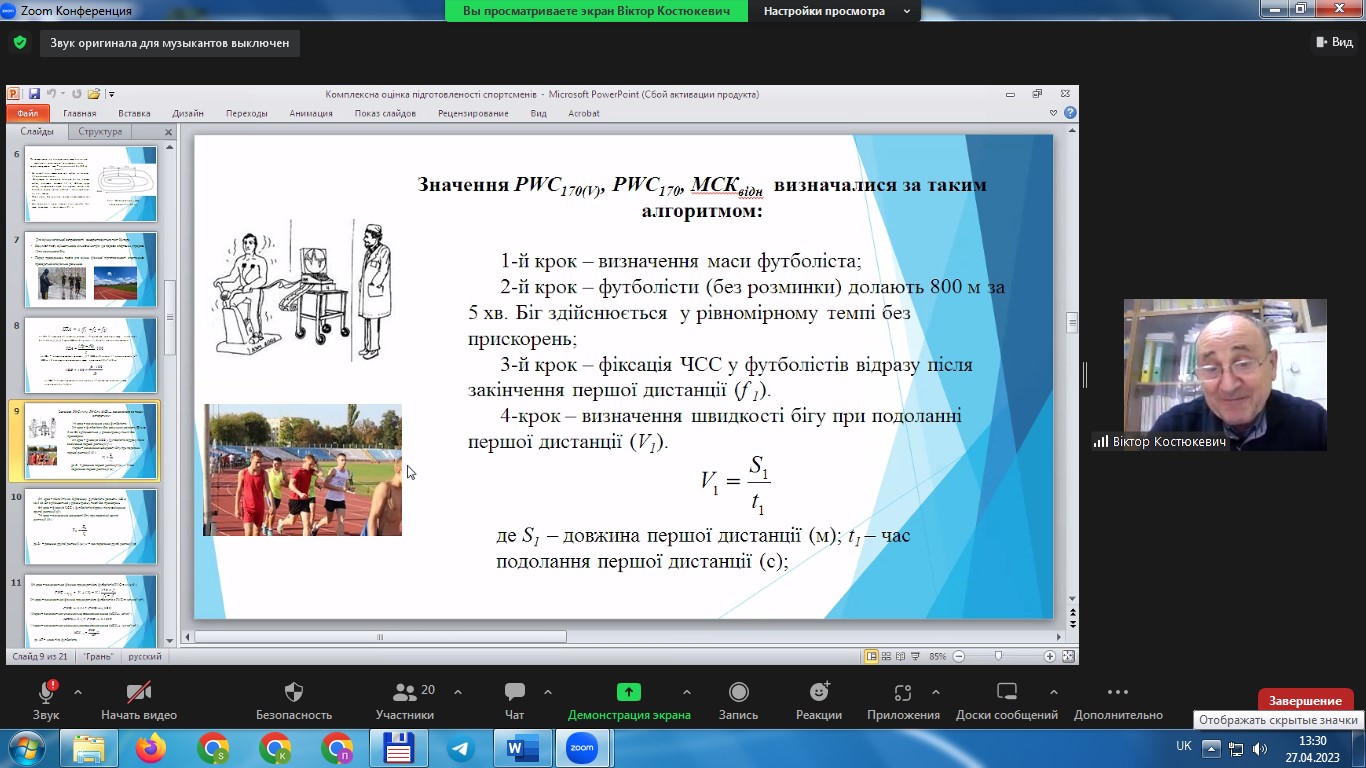Expand audio options arrow next to microphone
The width and height of the screenshot is (1366, 768).
(78, 692)
